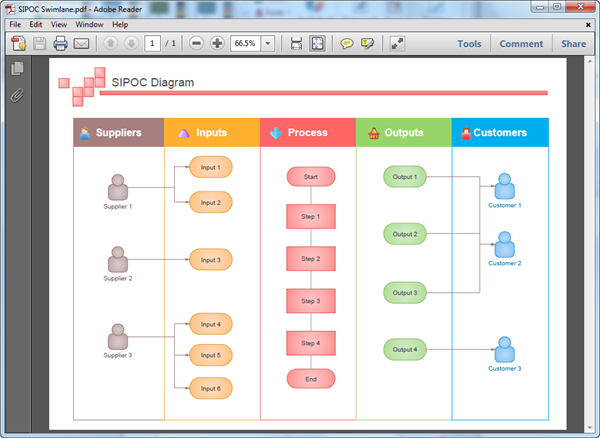
Task: Open the File menu
Action: click(15, 24)
